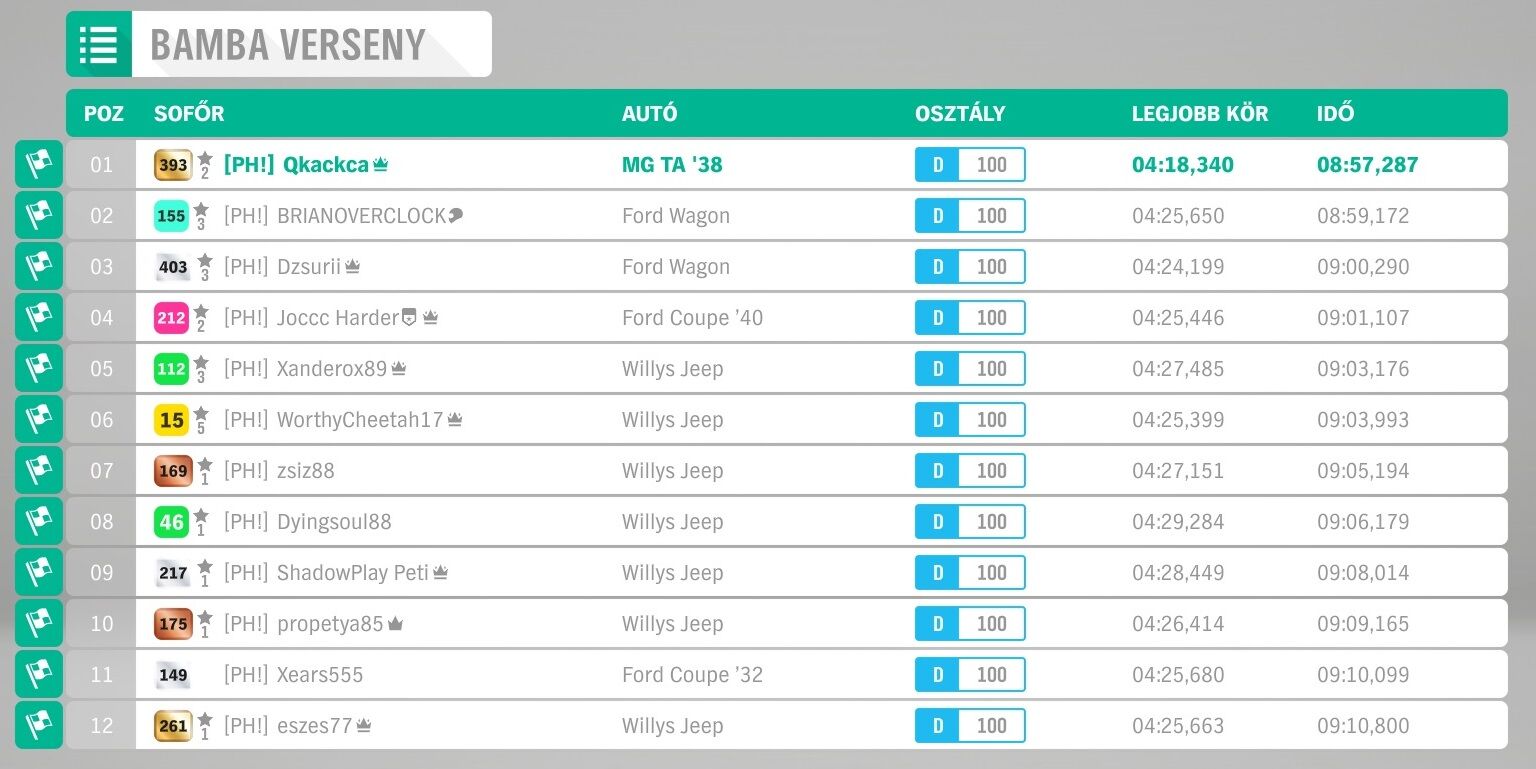Screen dimensions: 1536x769
Task: Click the finish flag icon for position 01
Action: pos(39,164)
